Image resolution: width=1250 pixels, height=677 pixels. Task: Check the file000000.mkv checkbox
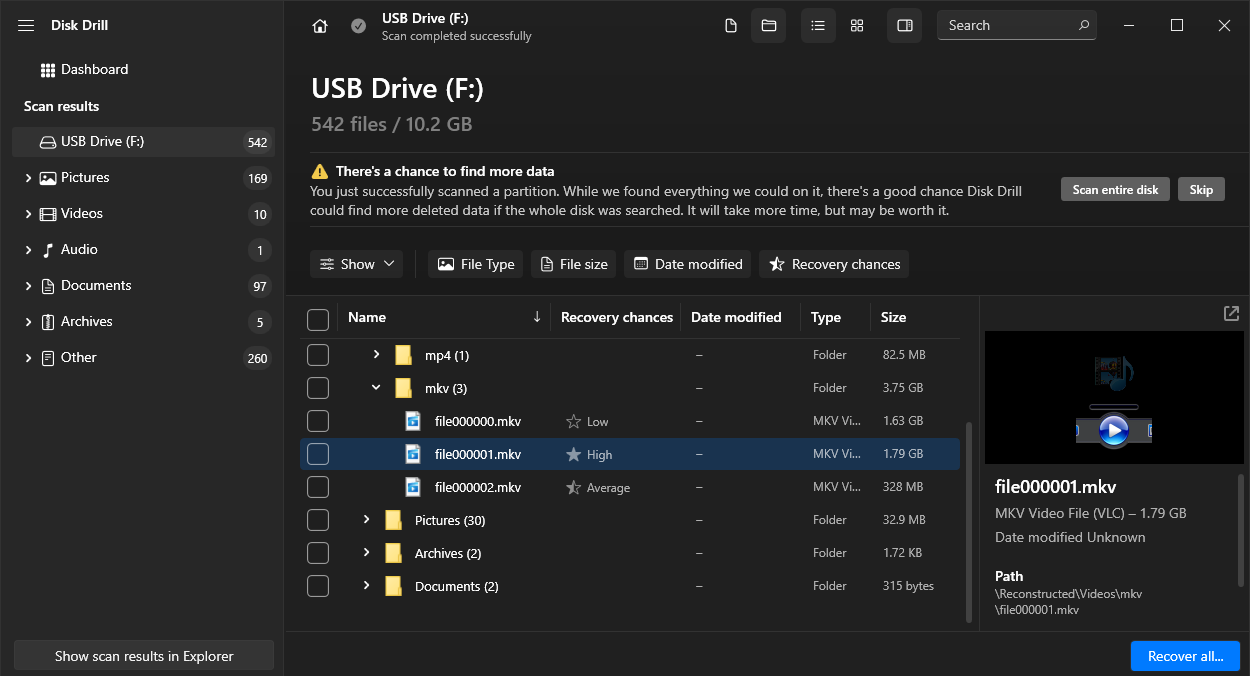click(318, 421)
